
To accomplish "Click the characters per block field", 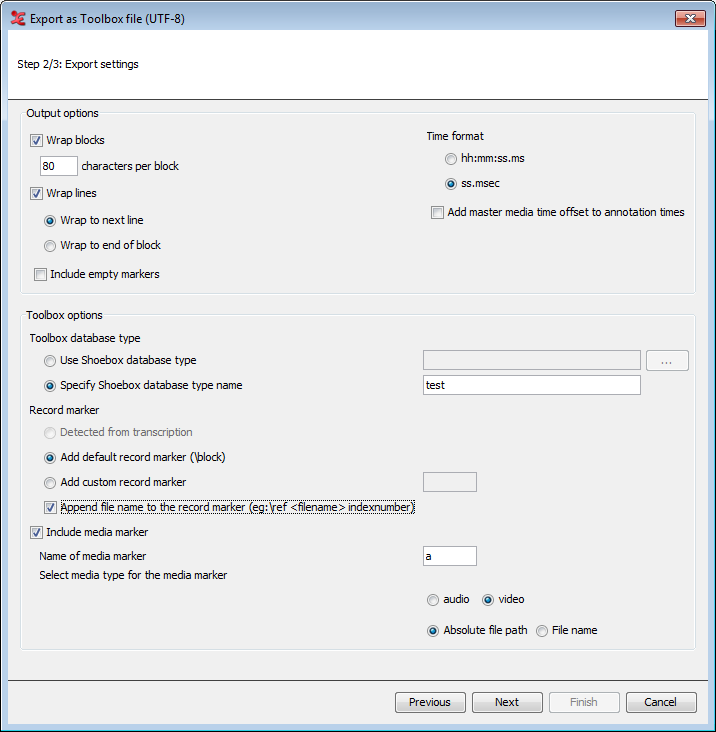I will click(x=59, y=166).
